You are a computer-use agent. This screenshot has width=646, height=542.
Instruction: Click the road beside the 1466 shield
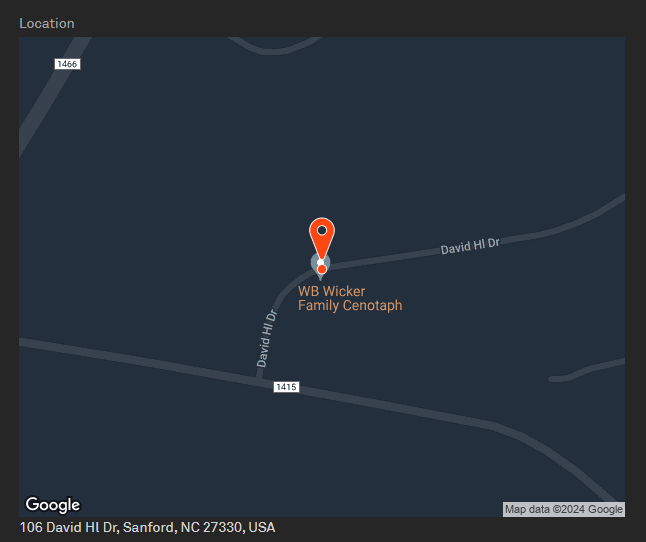pyautogui.click(x=49, y=97)
